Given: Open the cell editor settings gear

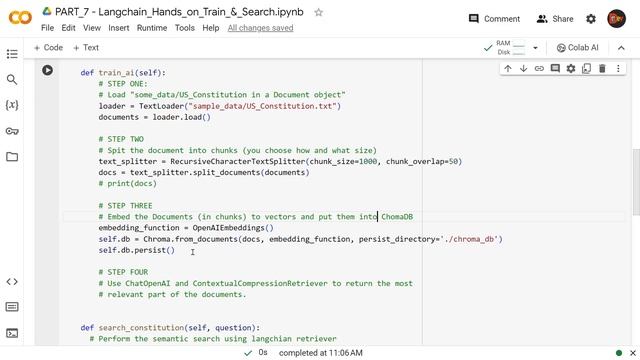Looking at the screenshot, I should tap(571, 69).
